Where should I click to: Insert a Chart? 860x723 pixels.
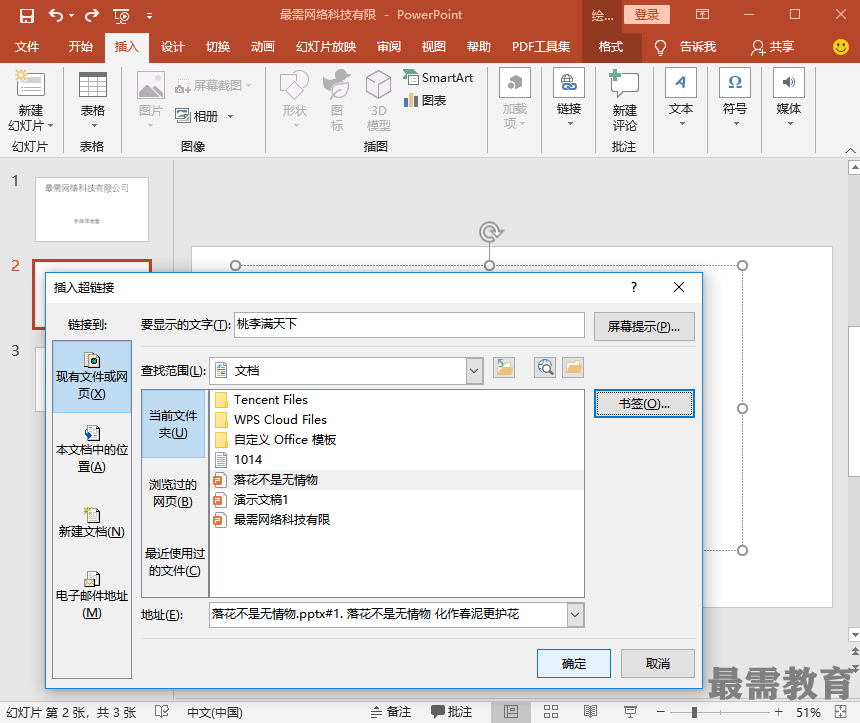(x=425, y=100)
